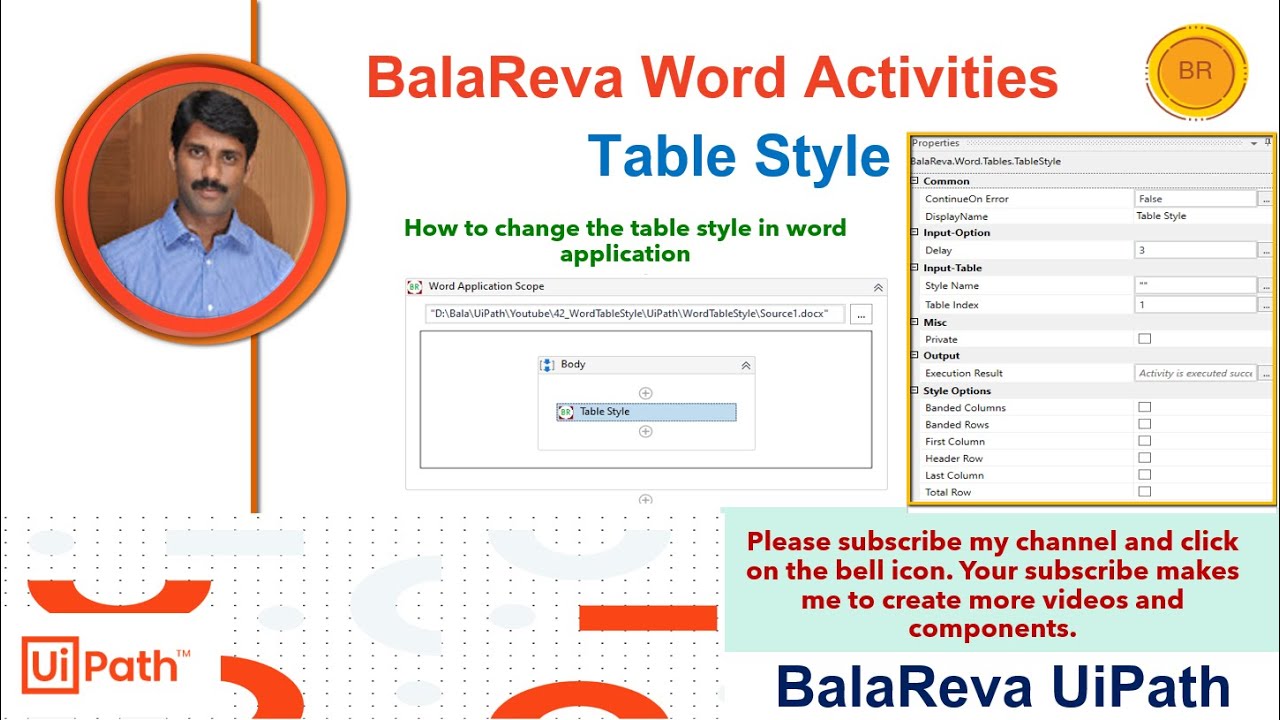The height and width of the screenshot is (720, 1280).
Task: Click the 'Style Name' property label
Action: [x=952, y=286]
